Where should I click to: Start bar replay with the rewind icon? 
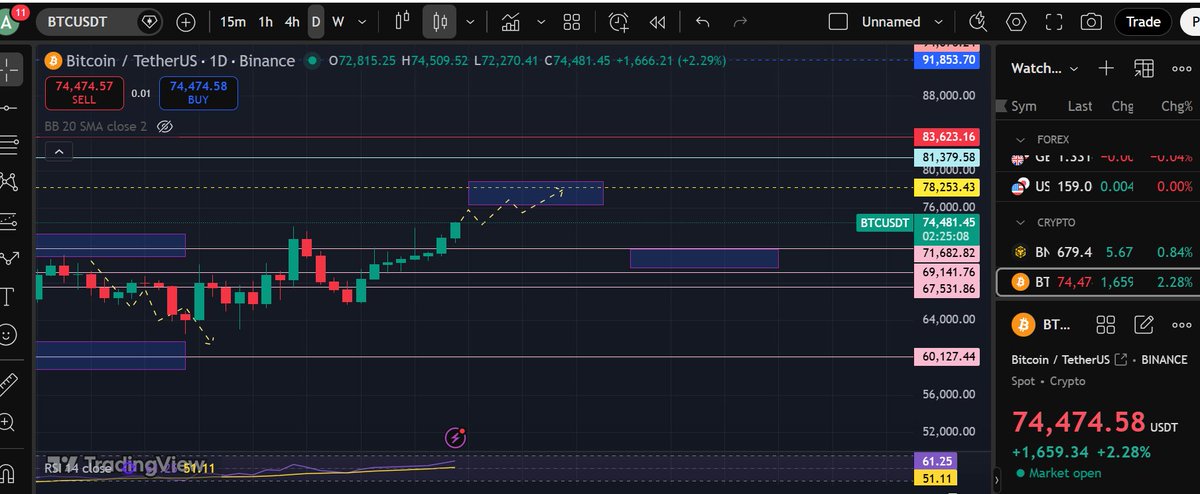tap(657, 21)
